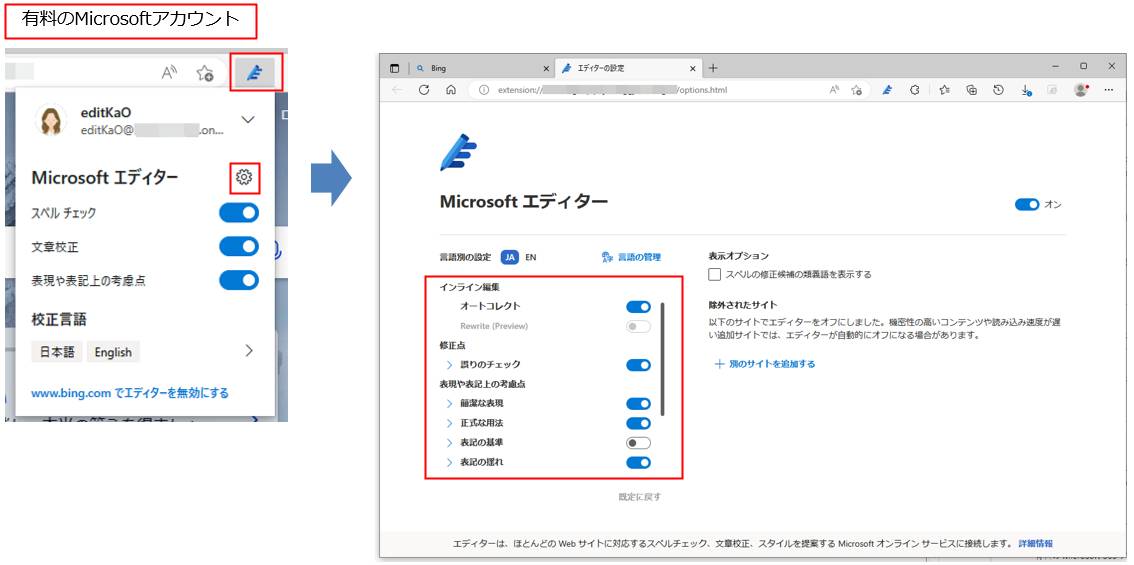Toggle 正式な用法 switch
Viewport: 1134px width, 565px height.
click(x=639, y=423)
